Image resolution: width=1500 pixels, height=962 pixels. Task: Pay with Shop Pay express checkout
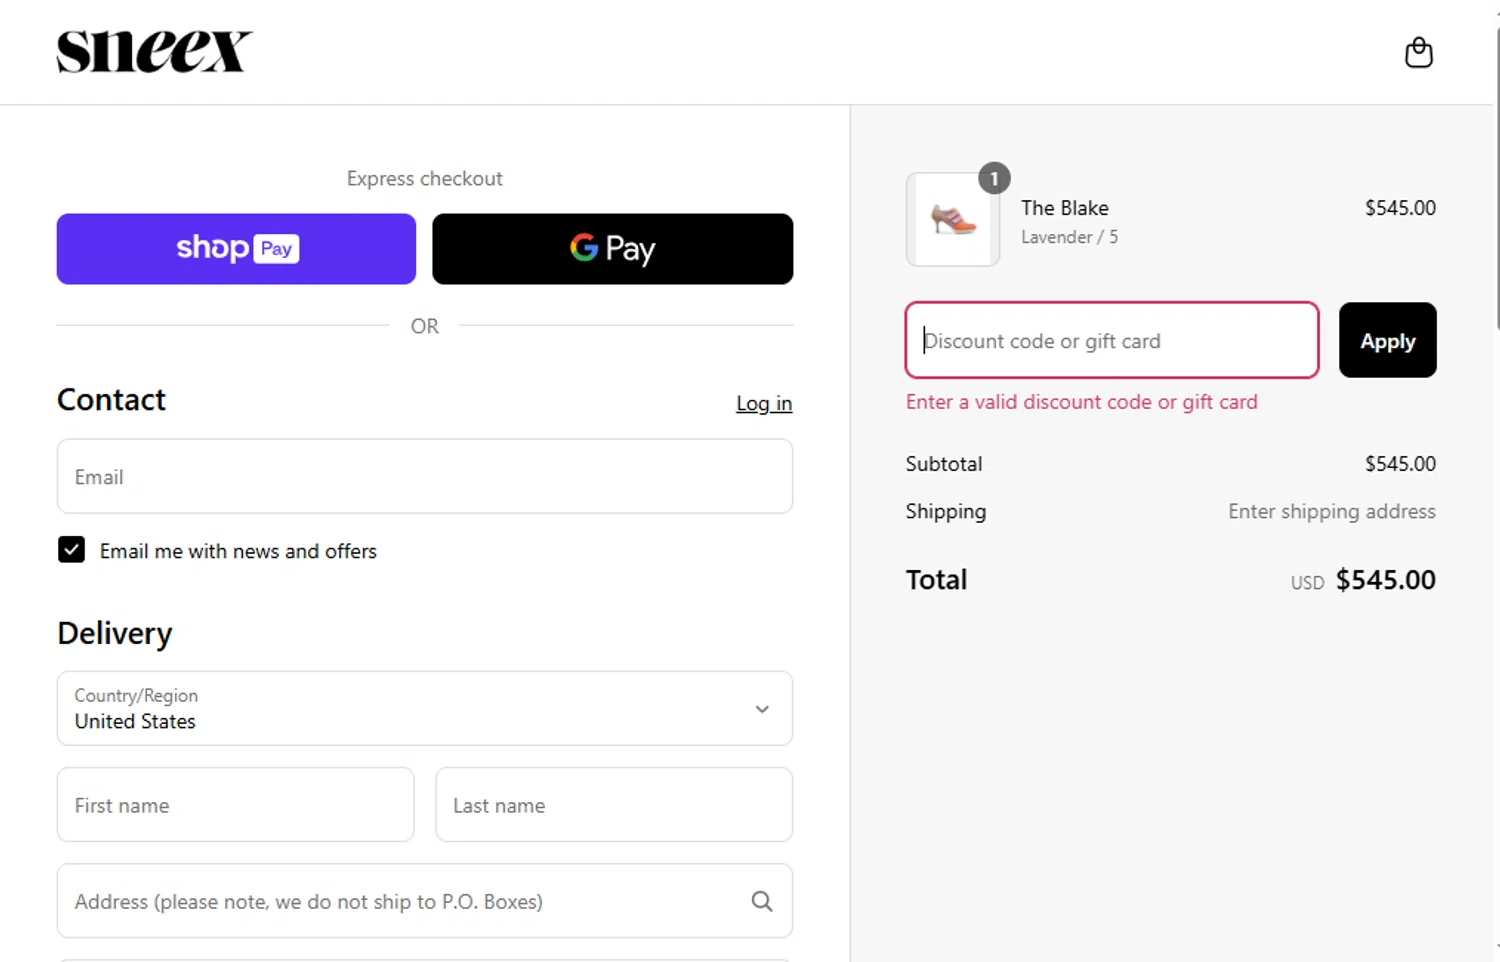coord(236,249)
